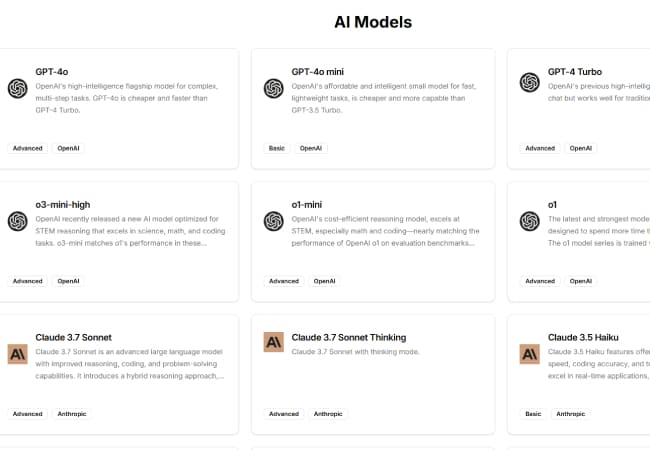Image resolution: width=650 pixels, height=450 pixels.
Task: Click the OpenAI tag on o3-mini-high card
Action: coord(69,281)
